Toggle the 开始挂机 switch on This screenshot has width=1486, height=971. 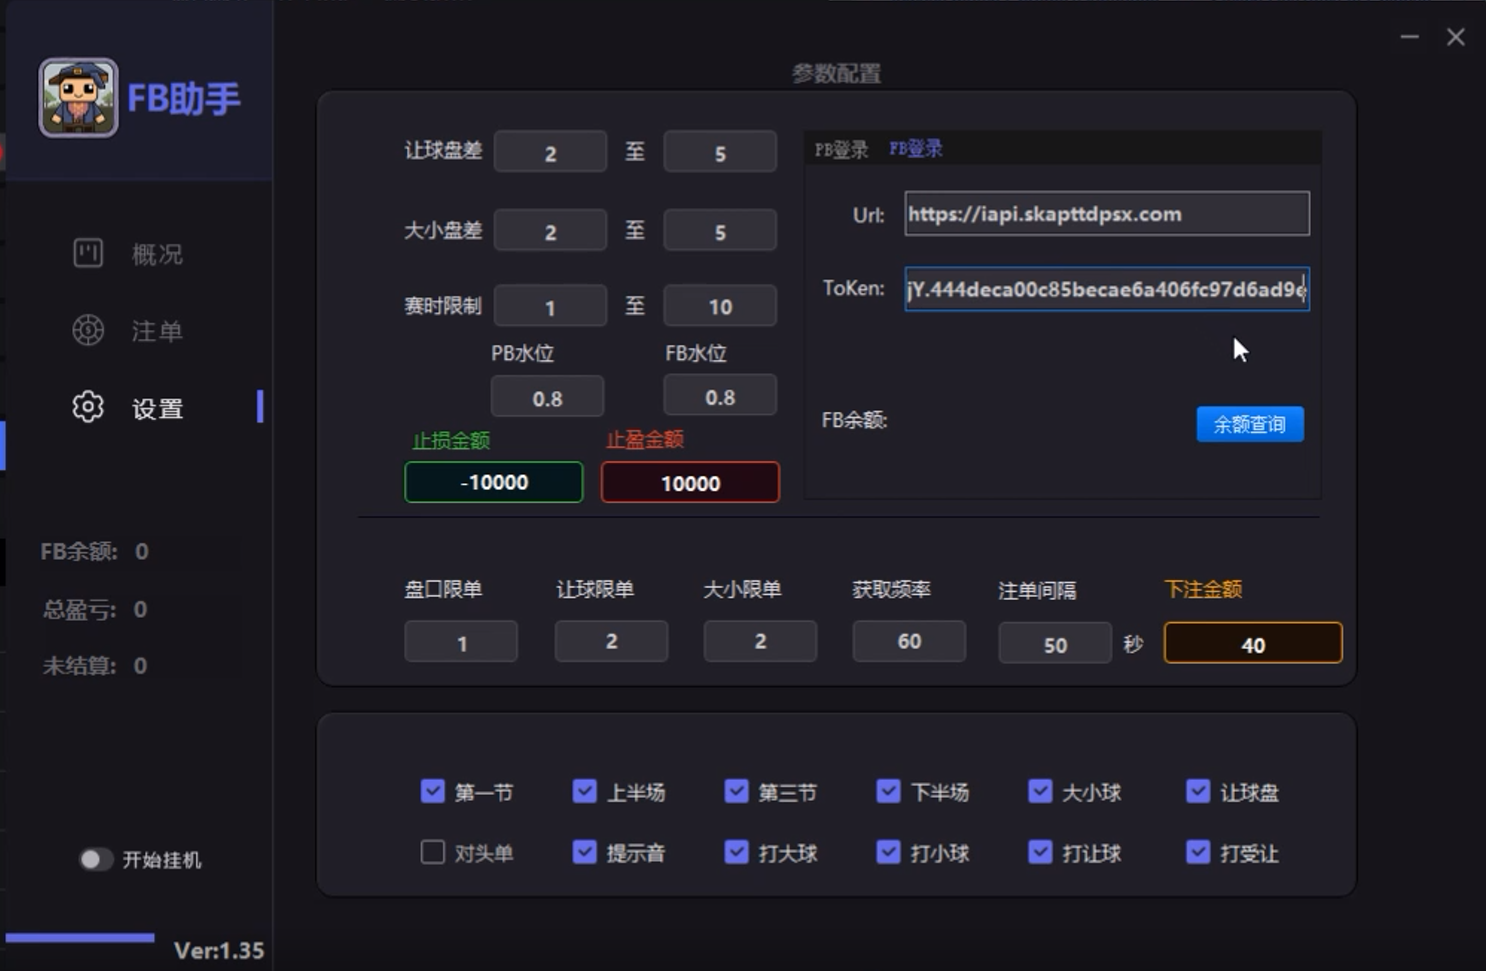(95, 860)
